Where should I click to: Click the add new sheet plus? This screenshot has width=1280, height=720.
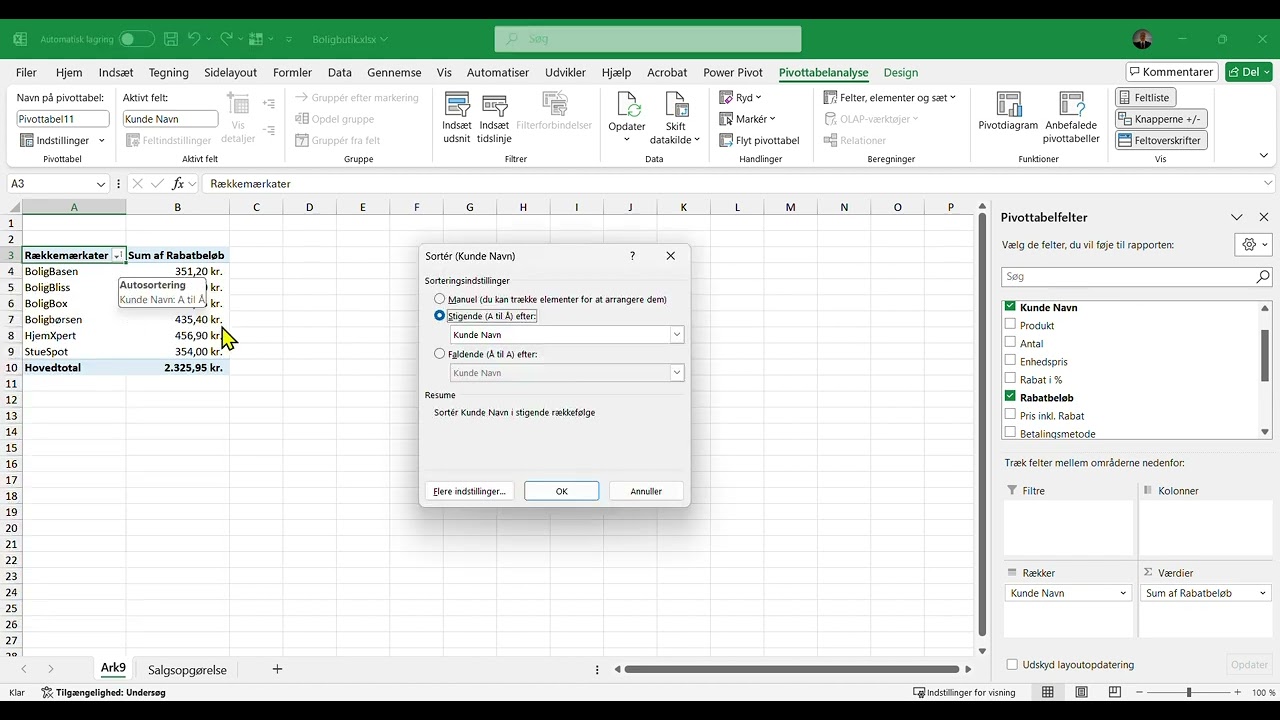(x=277, y=669)
